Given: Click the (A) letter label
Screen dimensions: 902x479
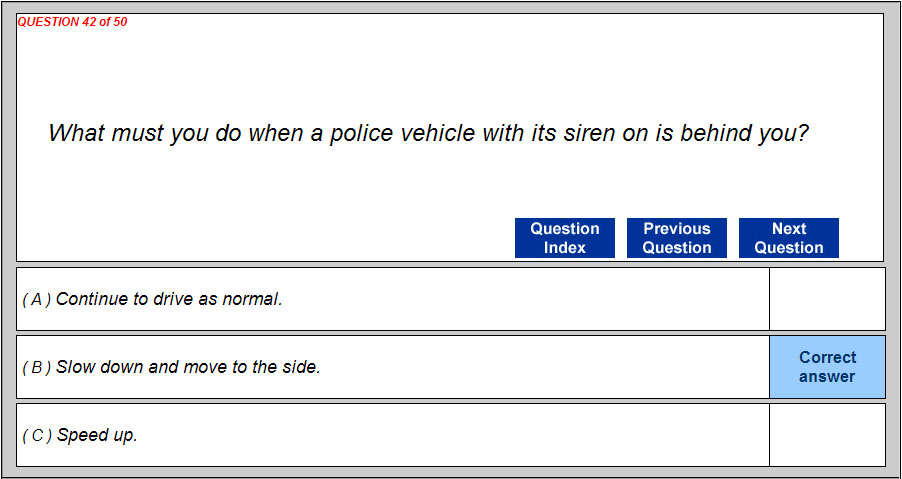Looking at the screenshot, I should pos(37,299).
